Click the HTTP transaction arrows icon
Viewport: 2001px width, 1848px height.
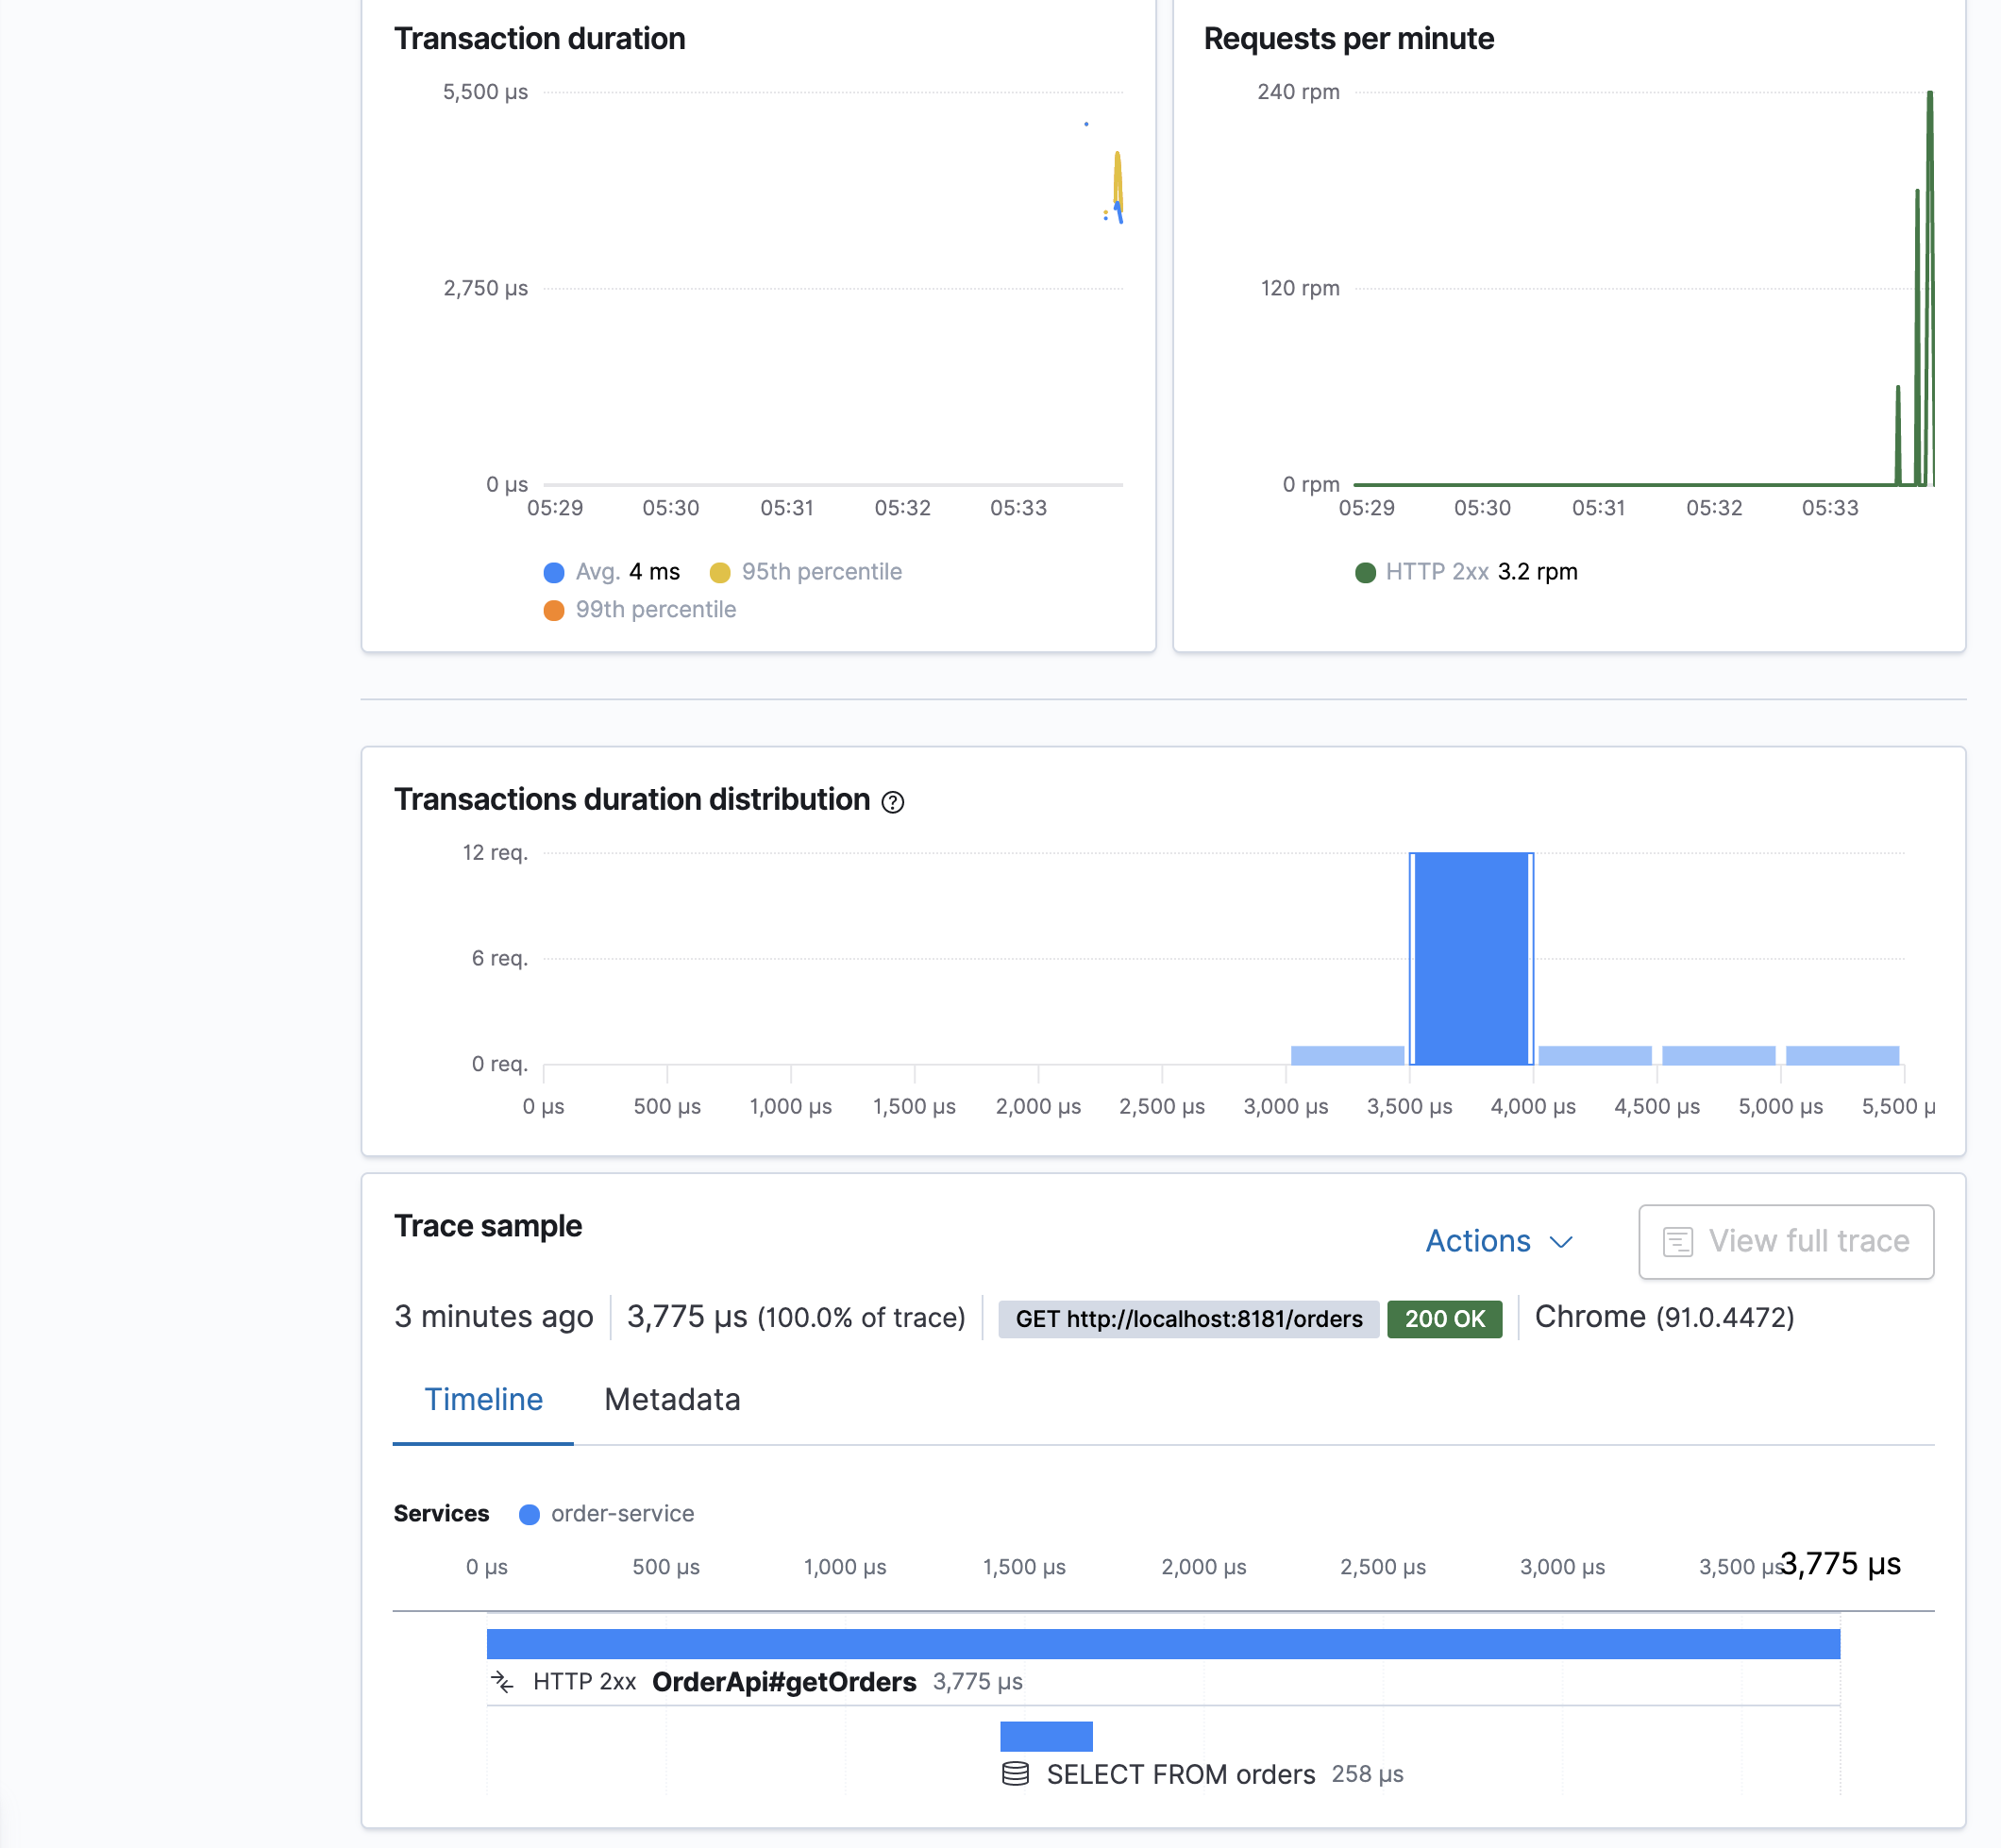503,1682
